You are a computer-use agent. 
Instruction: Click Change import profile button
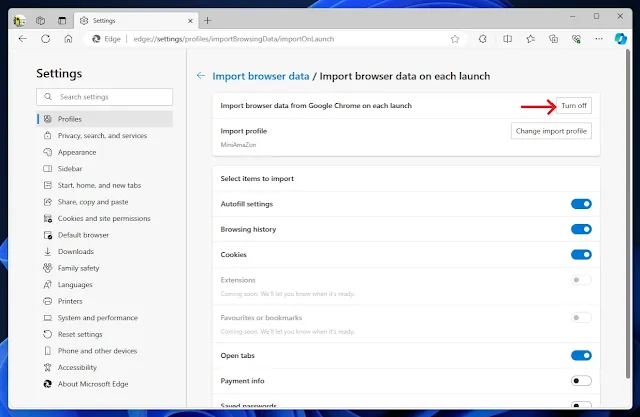tap(551, 131)
